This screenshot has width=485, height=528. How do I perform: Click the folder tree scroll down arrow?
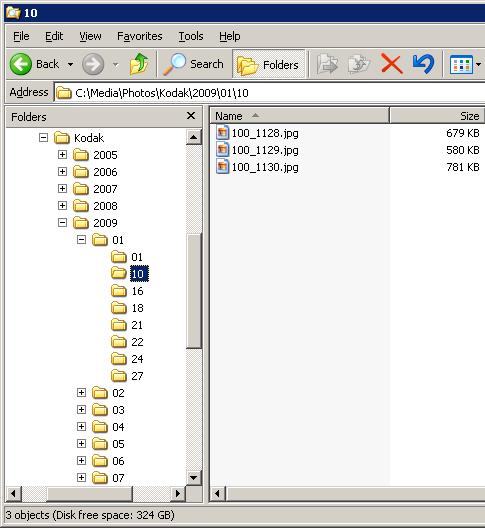(x=194, y=477)
